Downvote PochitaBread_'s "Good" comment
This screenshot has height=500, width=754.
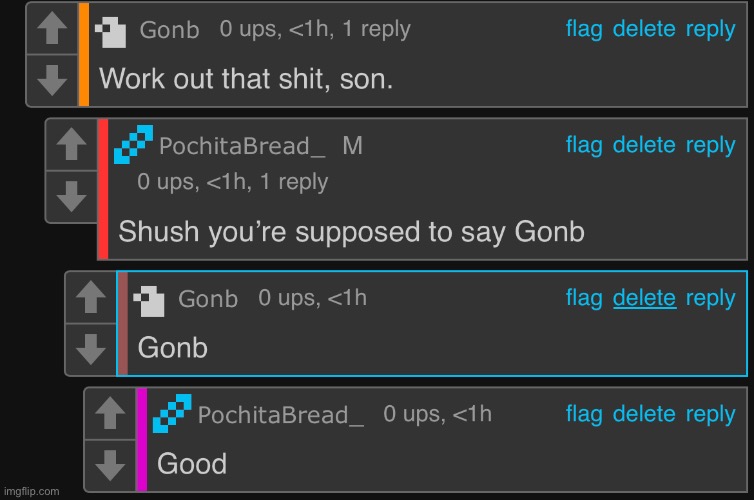tap(109, 464)
